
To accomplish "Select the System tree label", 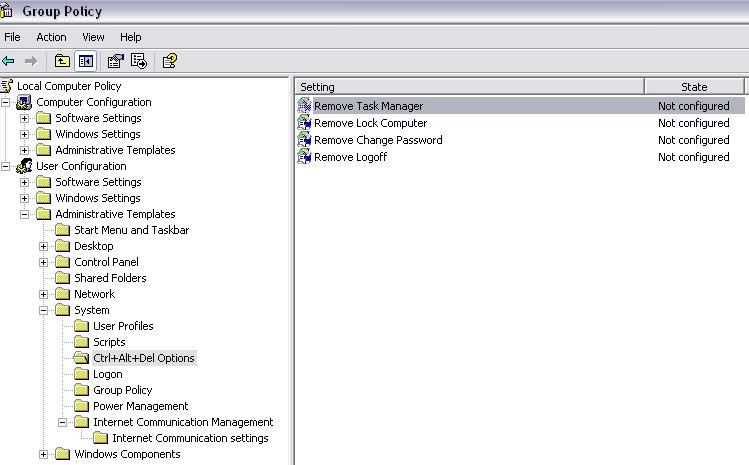I will pyautogui.click(x=92, y=310).
